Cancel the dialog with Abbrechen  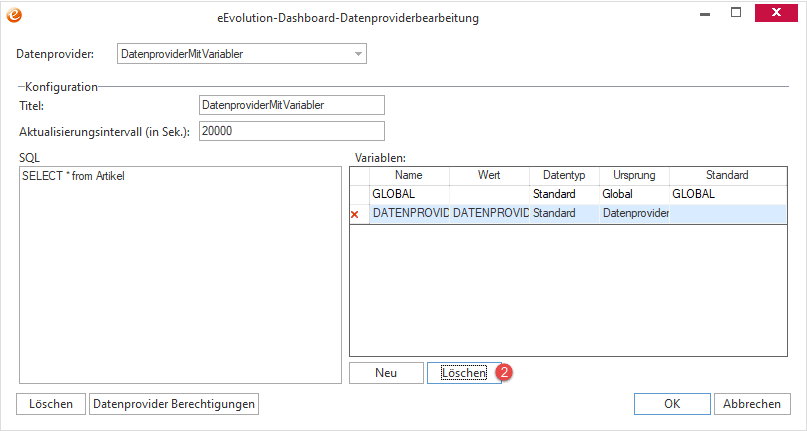point(752,404)
